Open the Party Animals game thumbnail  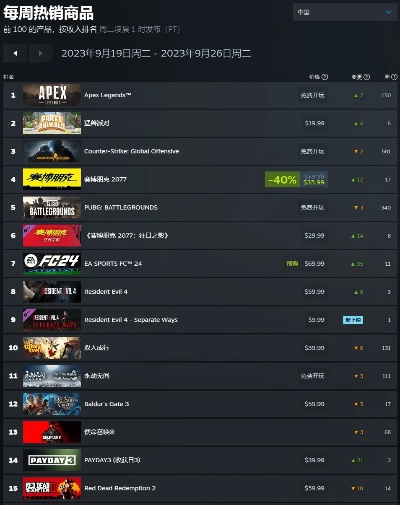click(52, 123)
